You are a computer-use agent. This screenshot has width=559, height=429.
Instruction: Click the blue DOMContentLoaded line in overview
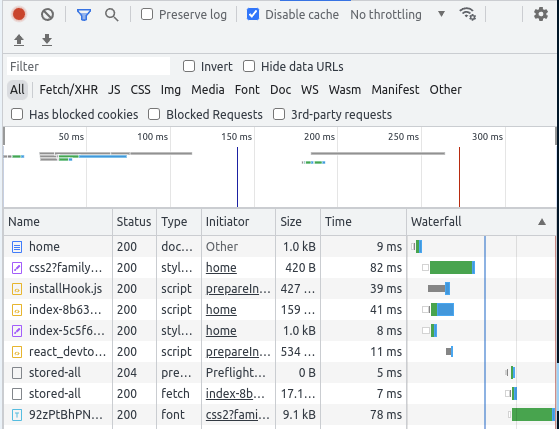coord(237,177)
